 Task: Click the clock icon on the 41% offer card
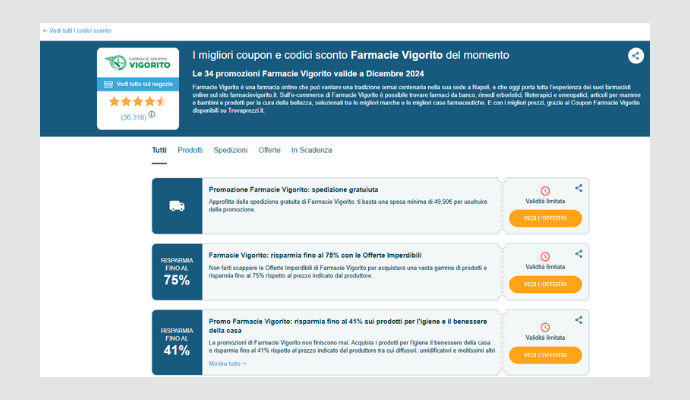click(545, 327)
